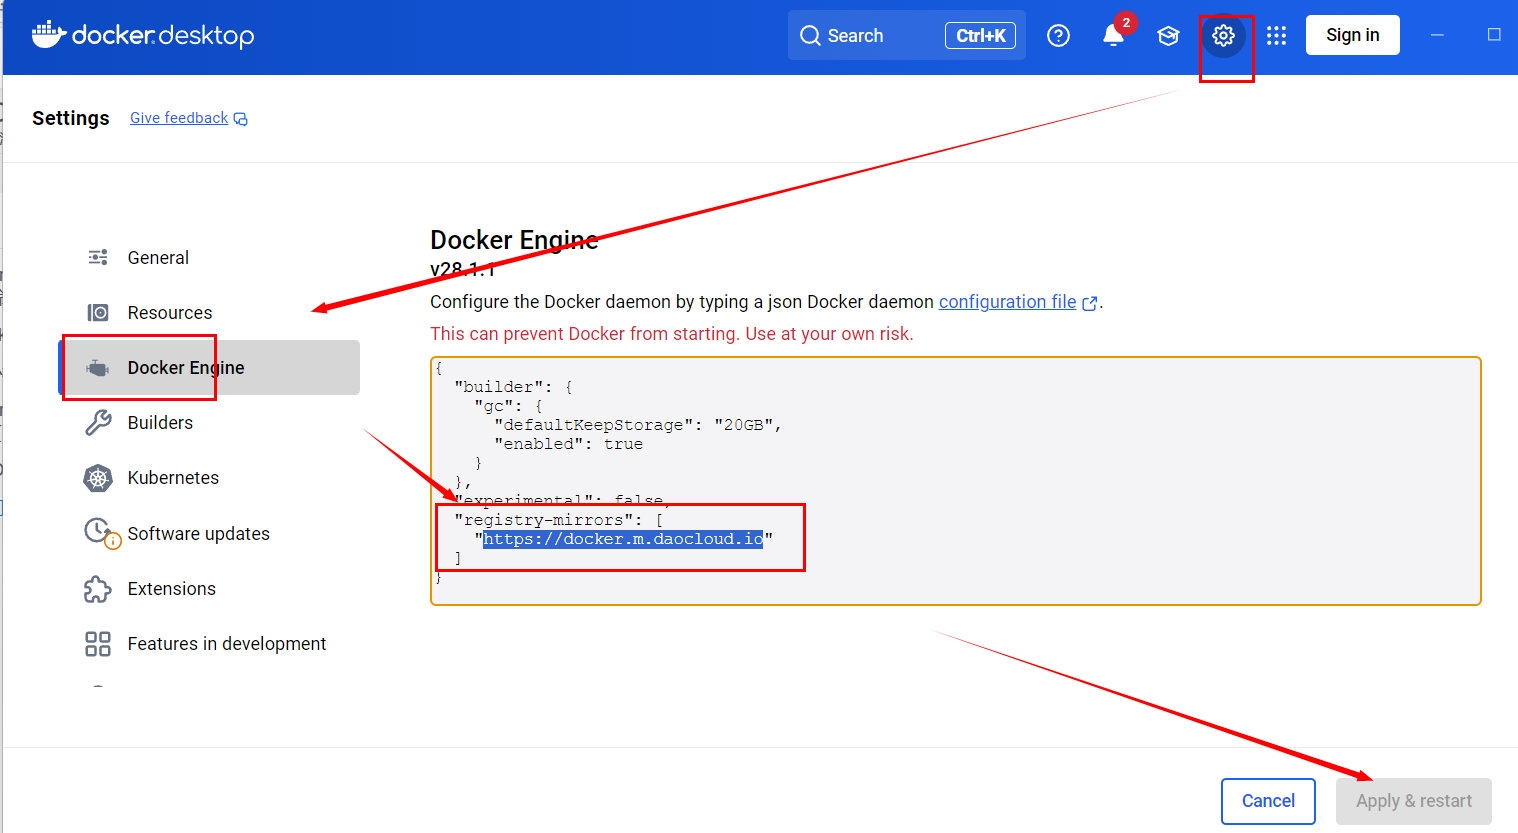Click the "gc": { line

point(508,406)
